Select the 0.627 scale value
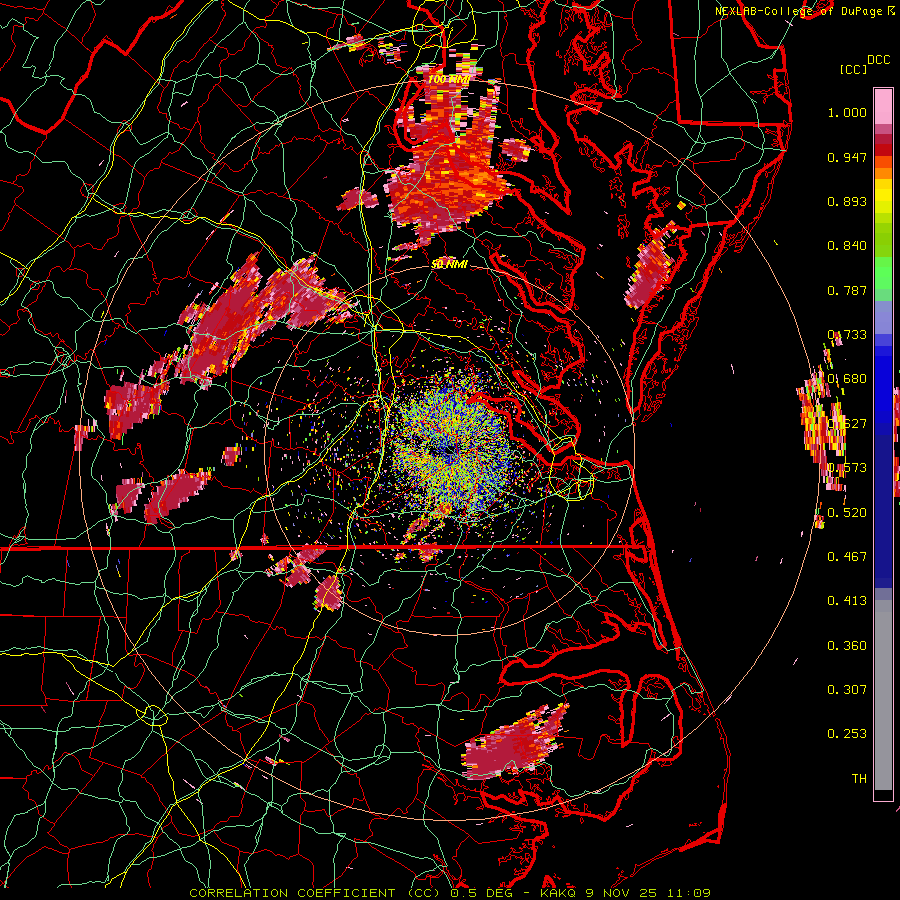The image size is (900, 900). click(847, 424)
